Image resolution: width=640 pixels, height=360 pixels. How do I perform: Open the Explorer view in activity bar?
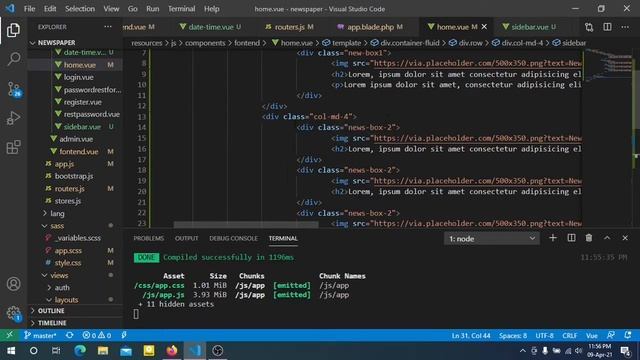[13, 30]
